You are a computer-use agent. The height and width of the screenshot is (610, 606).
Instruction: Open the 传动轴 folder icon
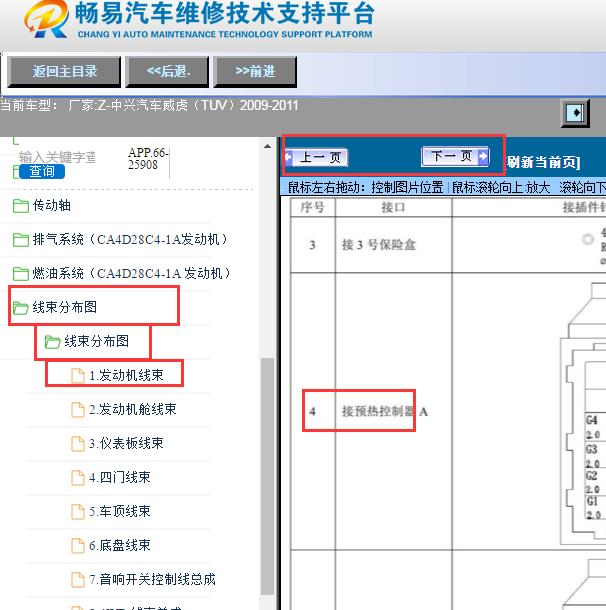point(21,206)
